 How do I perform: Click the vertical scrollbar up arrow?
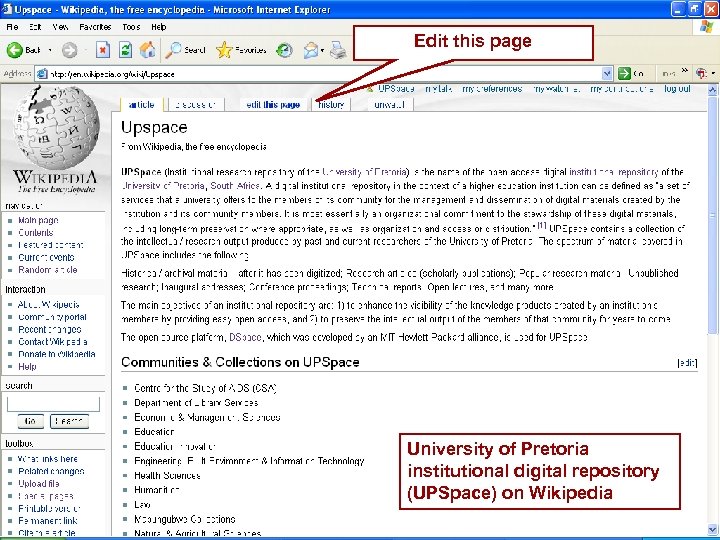click(x=712, y=90)
